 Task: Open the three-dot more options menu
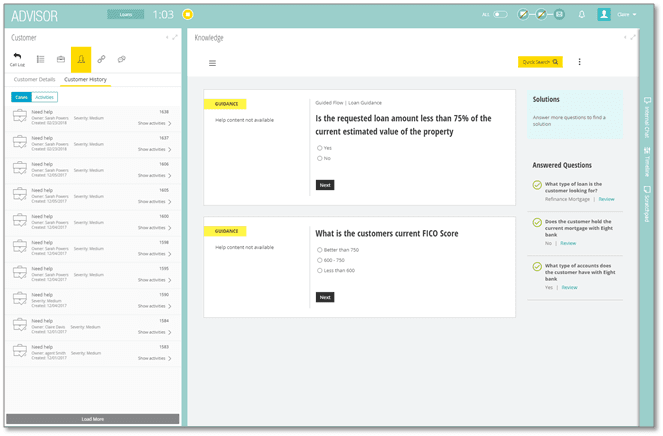click(579, 62)
